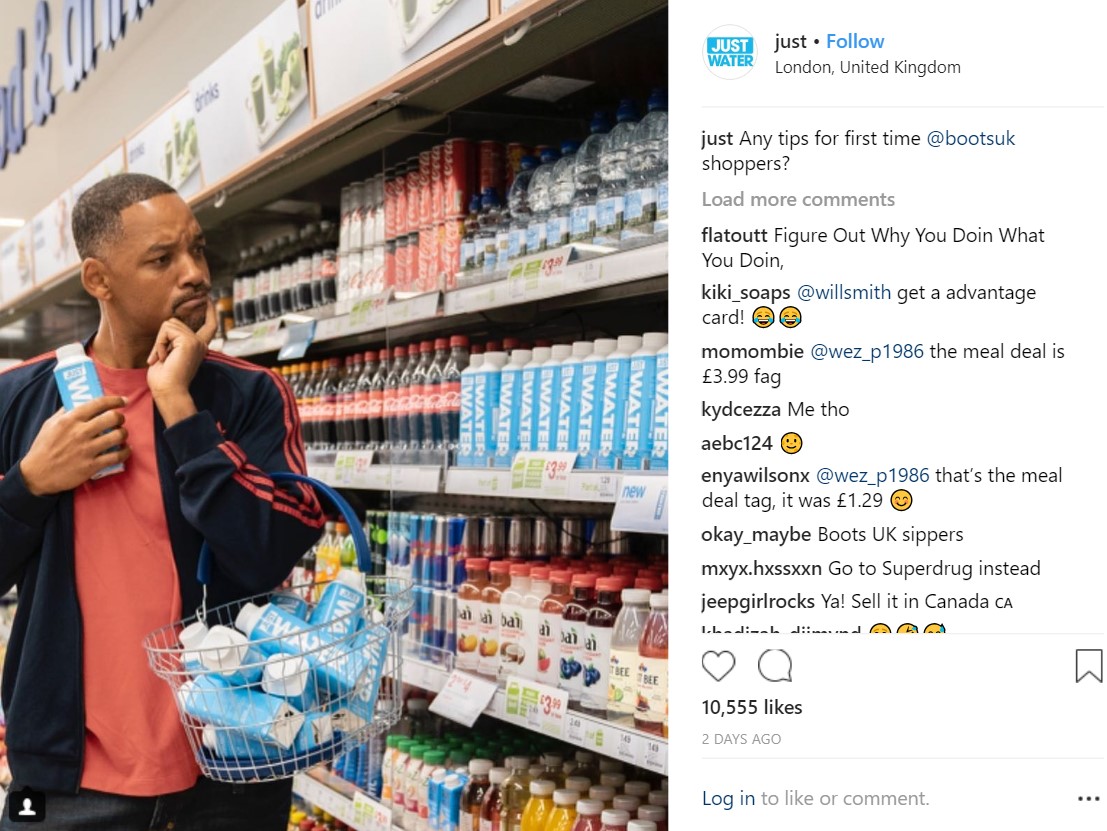Click the post photo of shopper
1107x831 pixels.
[334, 415]
